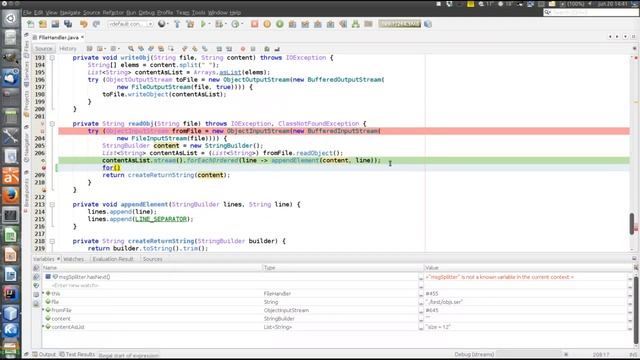Image resolution: width=640 pixels, height=360 pixels.
Task: Toggle the breakpoint on the red highlighted line
Action: [x=42, y=131]
